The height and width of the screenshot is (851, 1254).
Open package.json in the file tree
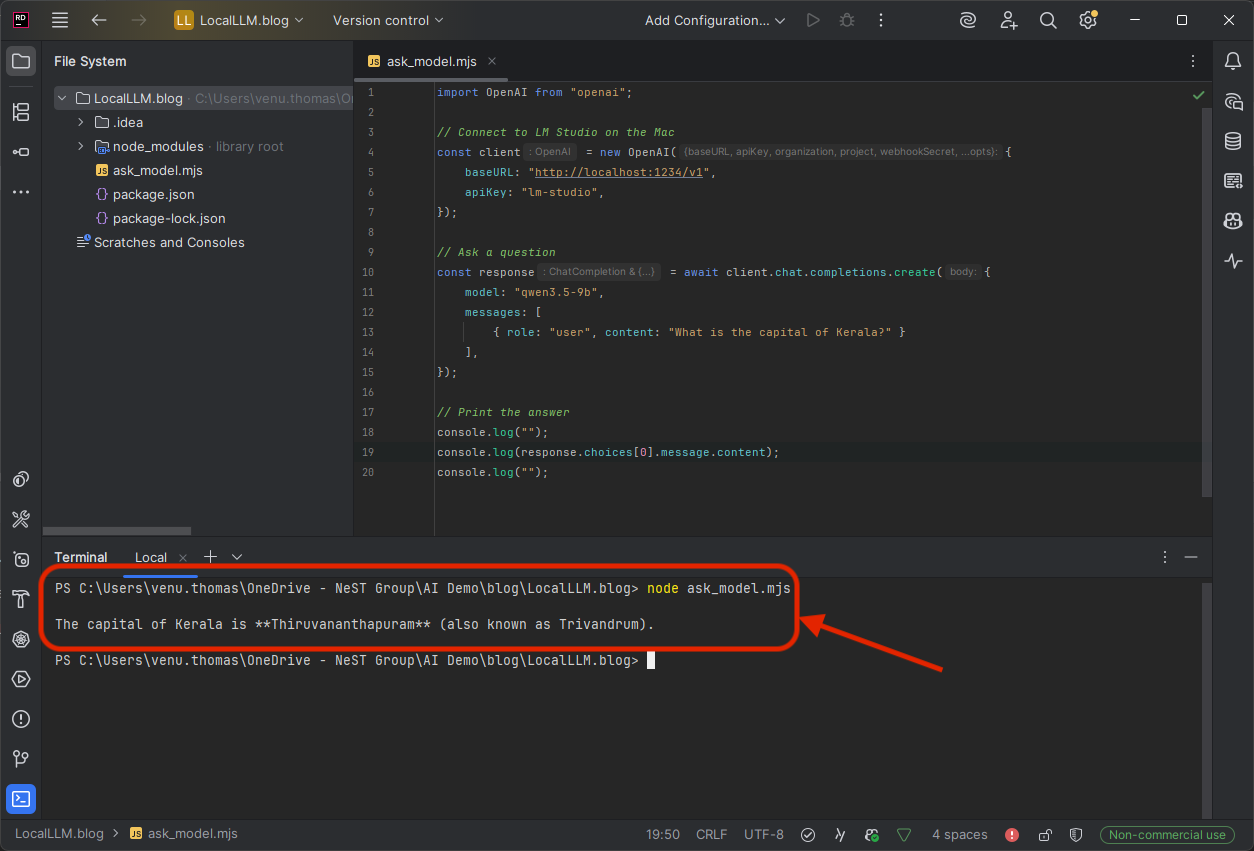pos(153,194)
